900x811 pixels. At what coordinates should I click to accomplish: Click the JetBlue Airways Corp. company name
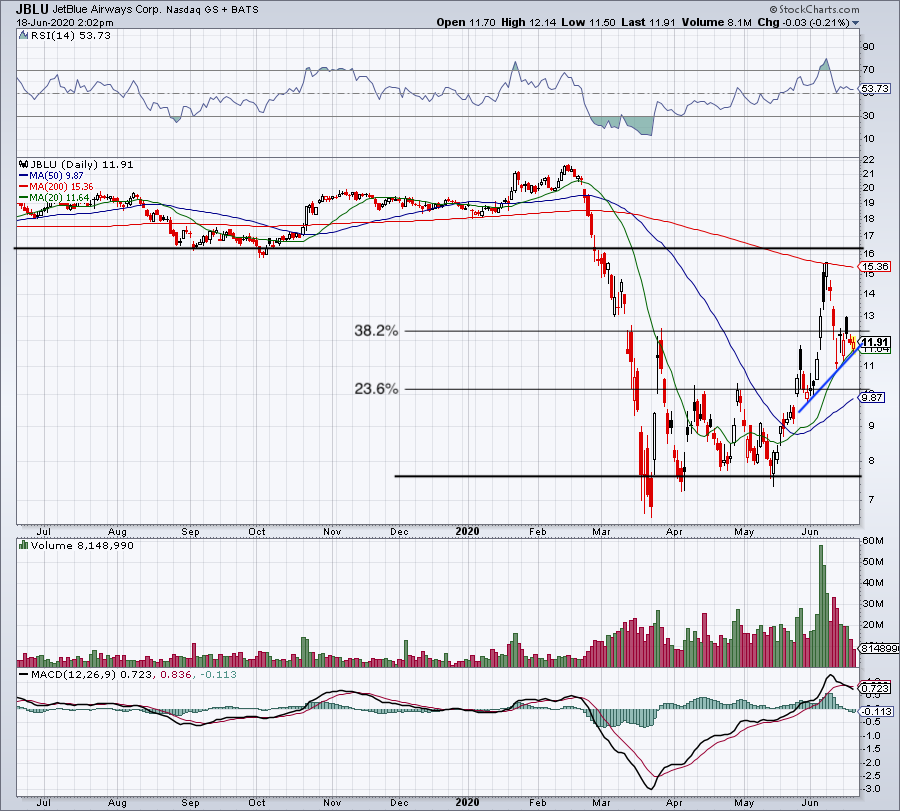coord(107,10)
